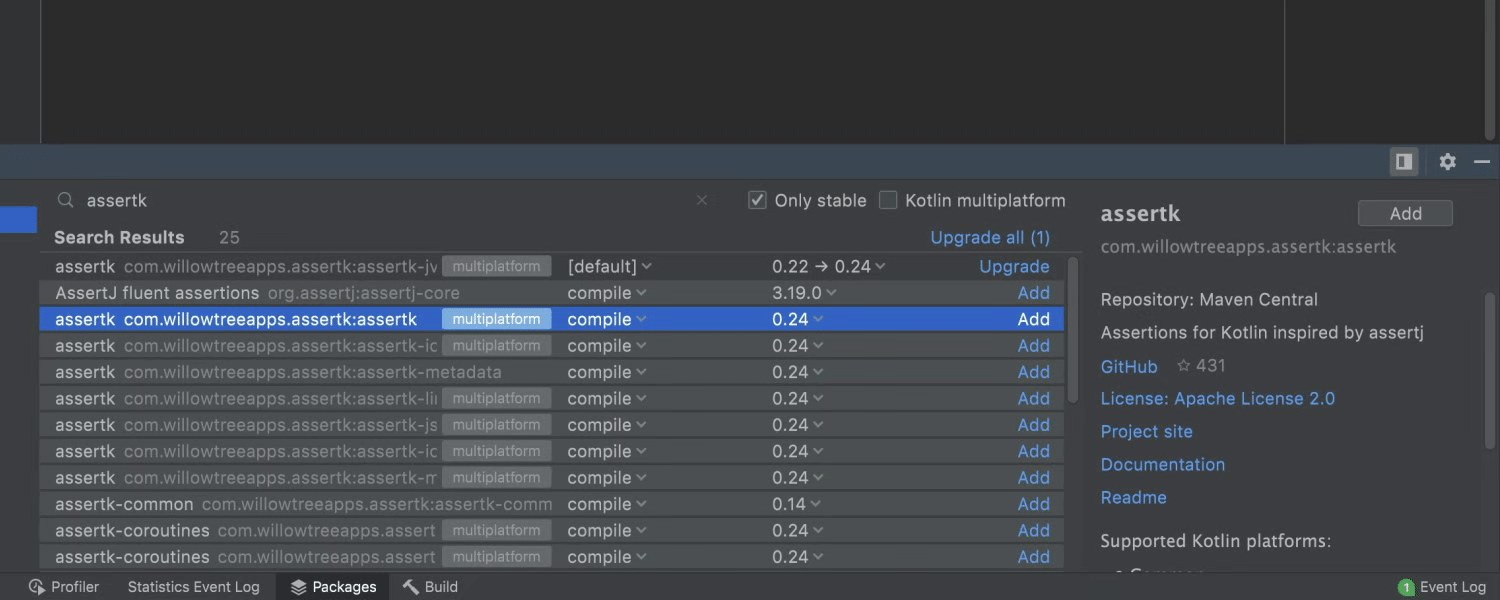Open the Documentation link
This screenshot has width=1500, height=600.
1163,465
